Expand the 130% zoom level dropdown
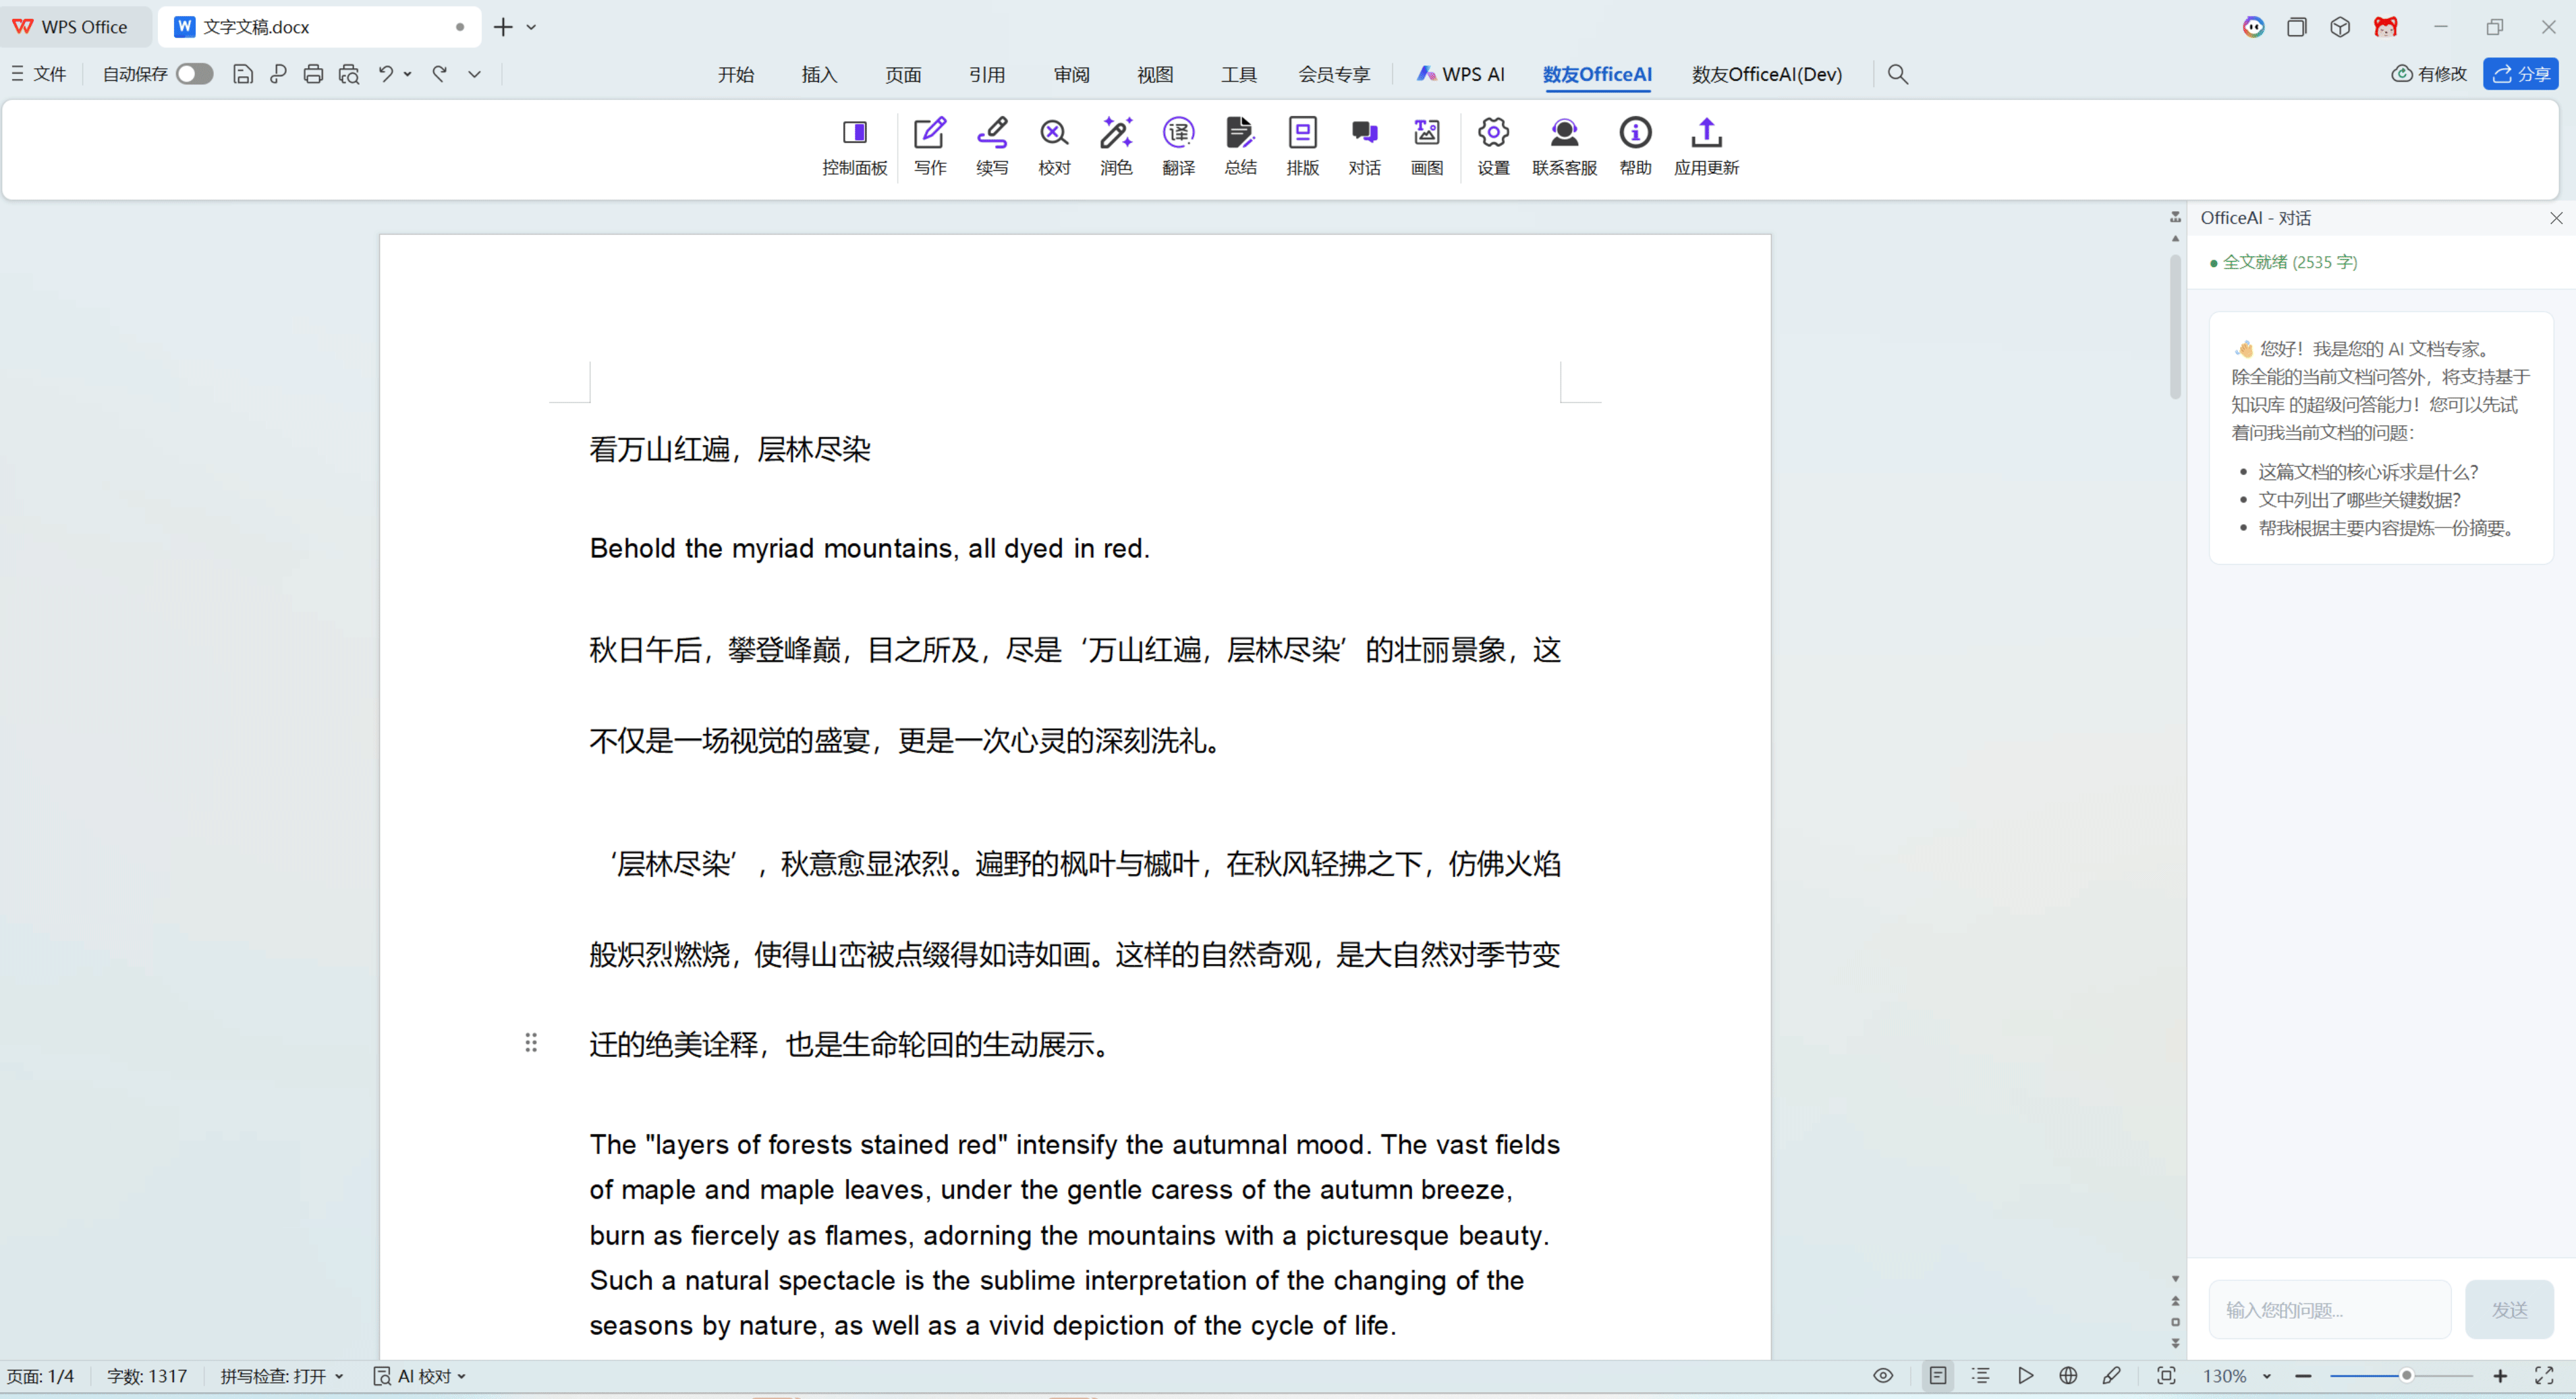 (x=2266, y=1377)
